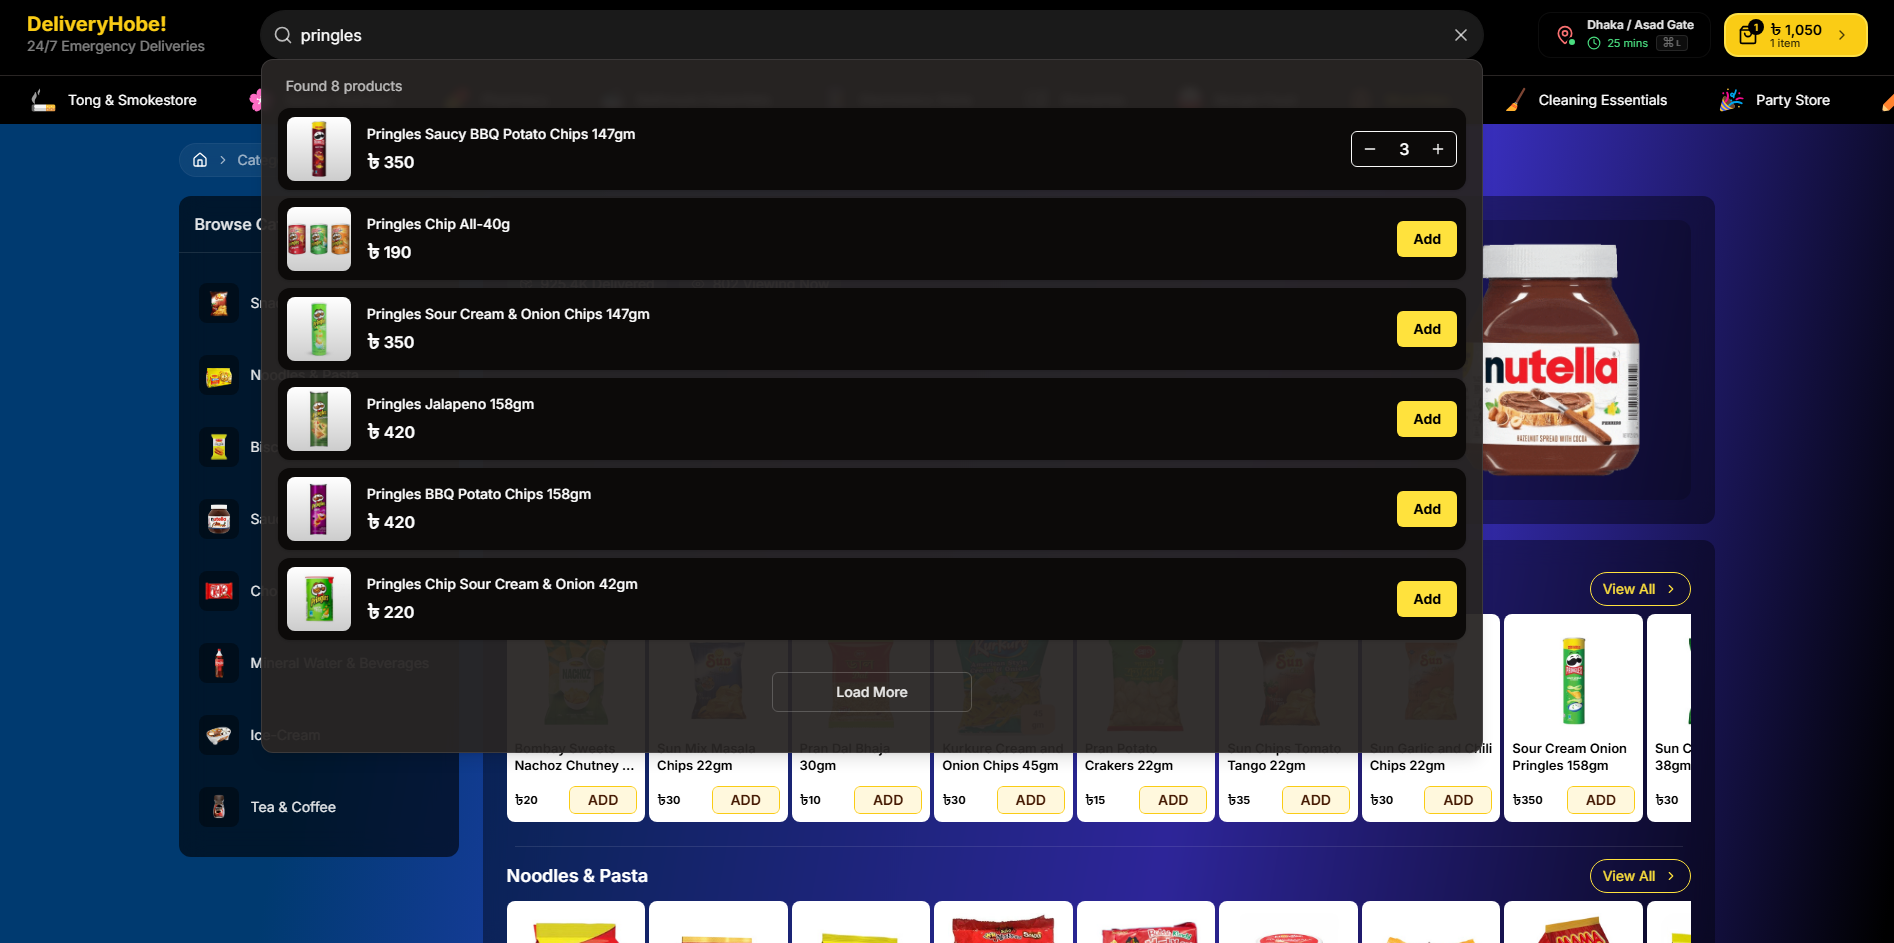1894x943 pixels.
Task: Click the pringles search input field
Action: [870, 35]
